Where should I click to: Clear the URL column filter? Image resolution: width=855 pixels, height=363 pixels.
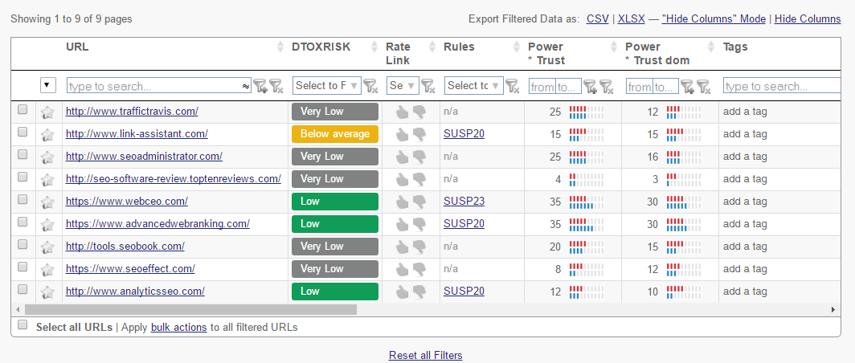pos(276,86)
